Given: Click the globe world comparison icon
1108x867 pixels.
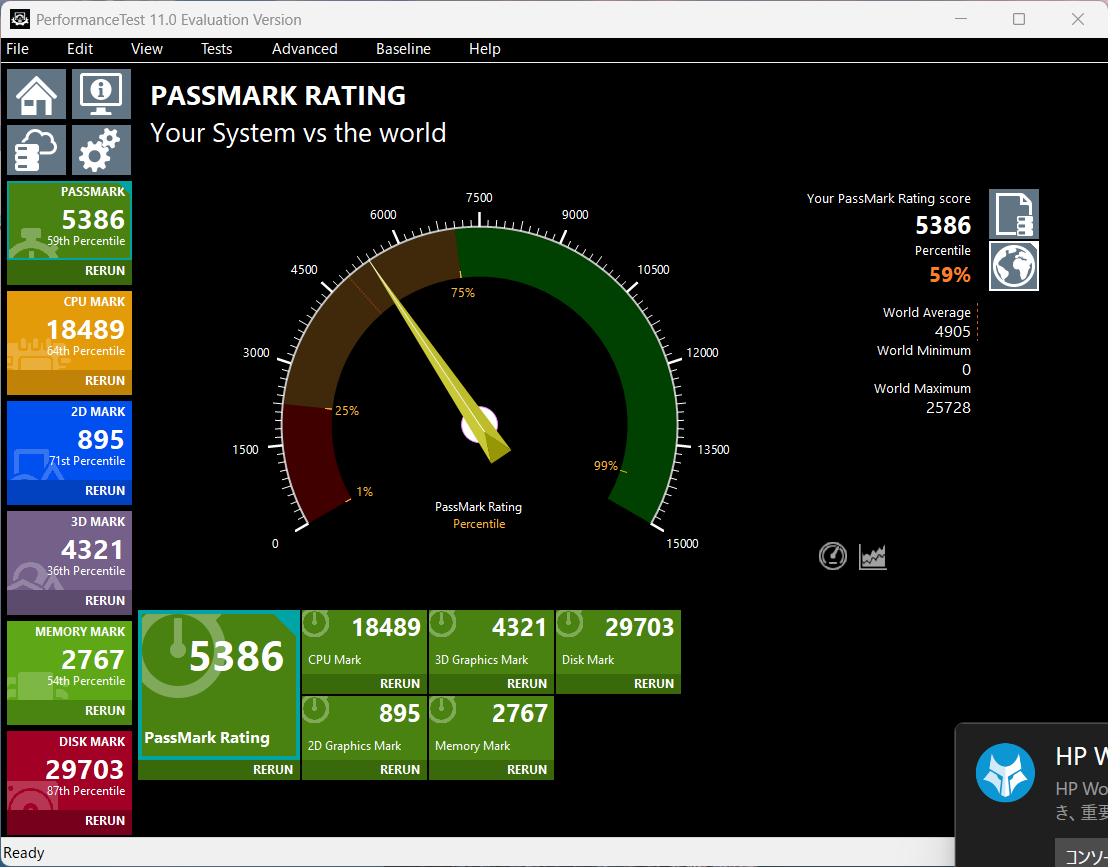Looking at the screenshot, I should (1014, 266).
